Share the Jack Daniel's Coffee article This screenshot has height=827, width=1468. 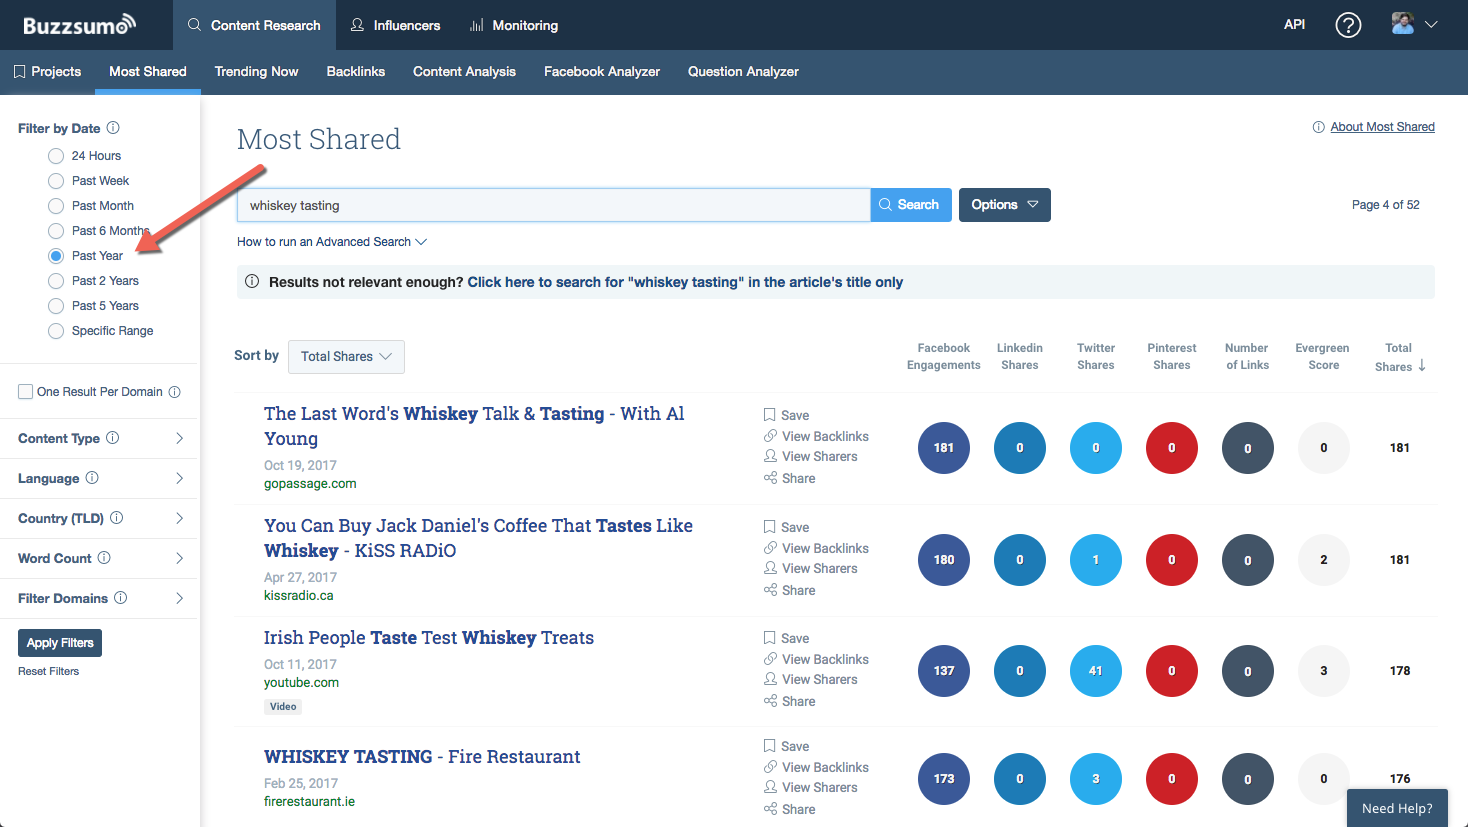point(789,590)
